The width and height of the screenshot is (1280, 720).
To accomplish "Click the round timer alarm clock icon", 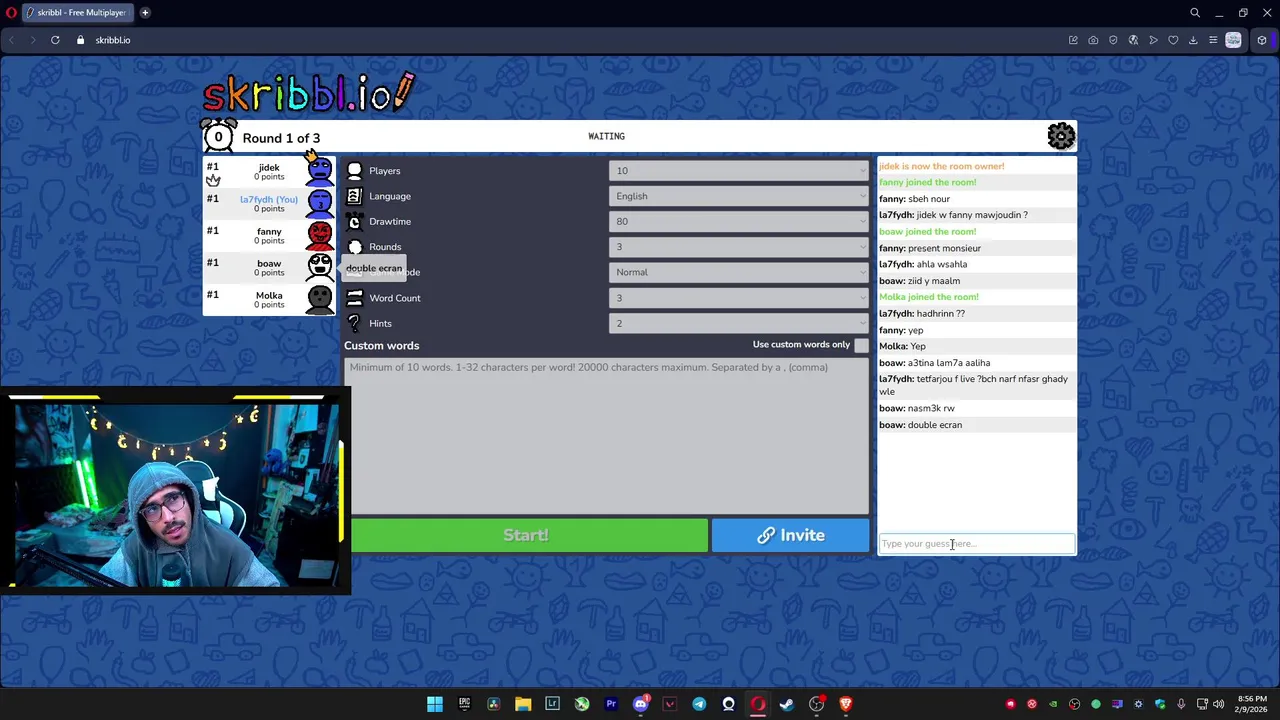I will 218,136.
